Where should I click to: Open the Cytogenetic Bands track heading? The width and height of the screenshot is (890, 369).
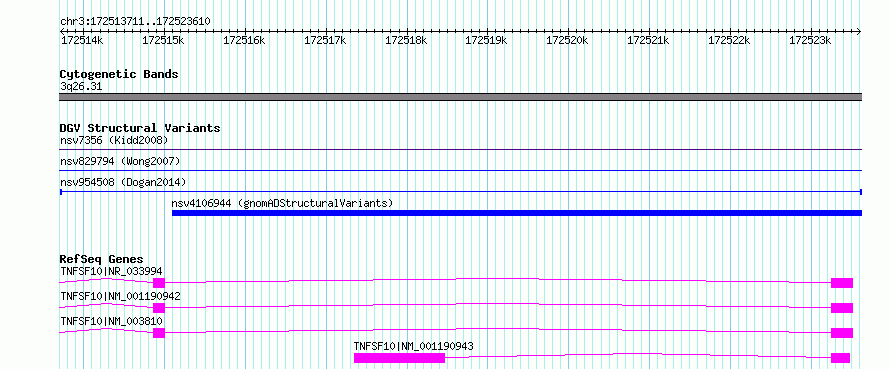coord(119,74)
